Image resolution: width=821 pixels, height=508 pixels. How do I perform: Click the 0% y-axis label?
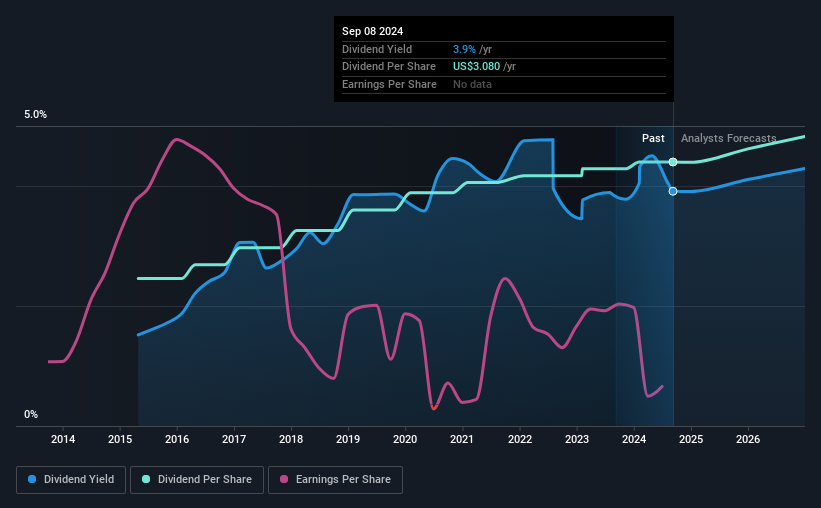(x=31, y=414)
